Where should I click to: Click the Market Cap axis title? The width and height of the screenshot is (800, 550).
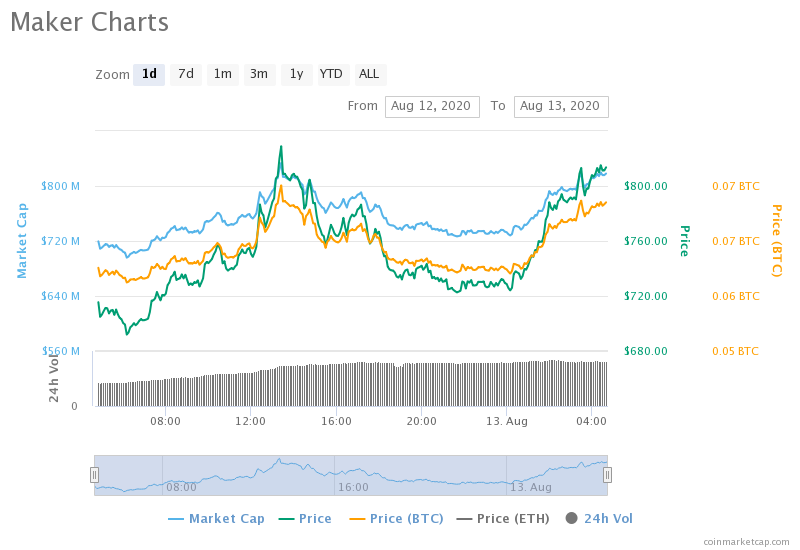[x=22, y=241]
